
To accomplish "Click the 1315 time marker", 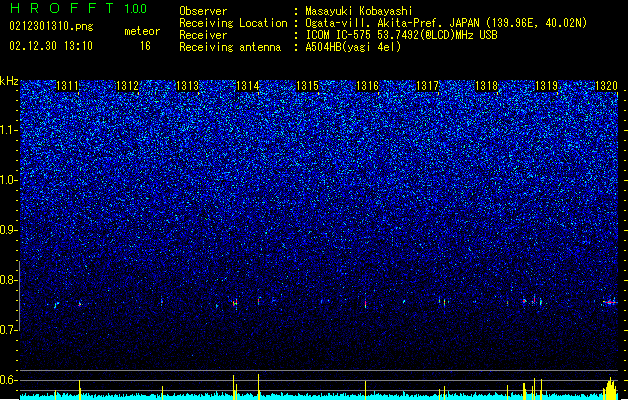I will coord(307,86).
